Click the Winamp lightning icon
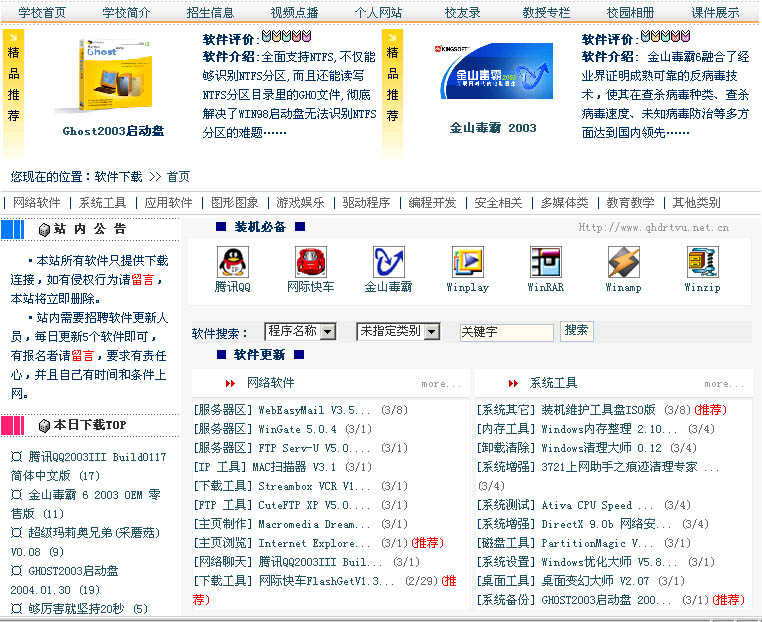 point(623,262)
